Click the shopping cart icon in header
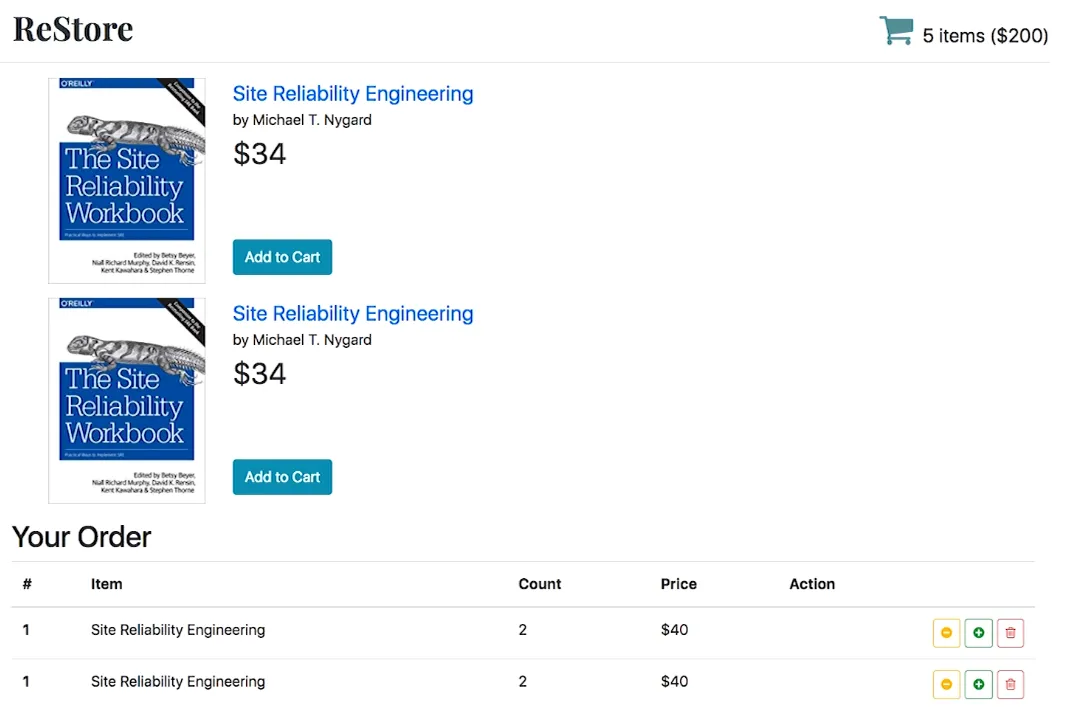The width and height of the screenshot is (1066, 707). pos(895,31)
